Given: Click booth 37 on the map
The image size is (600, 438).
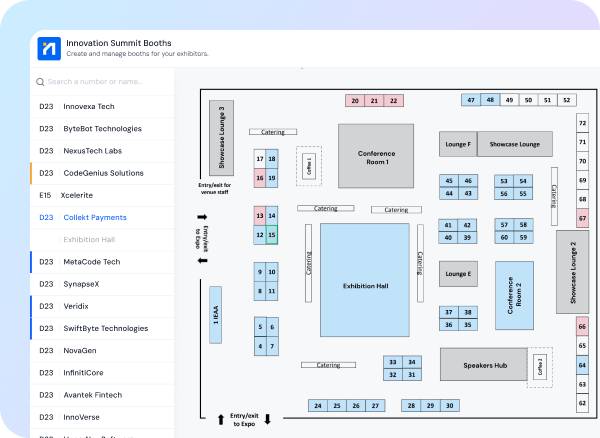Looking at the screenshot, I should point(449,312).
